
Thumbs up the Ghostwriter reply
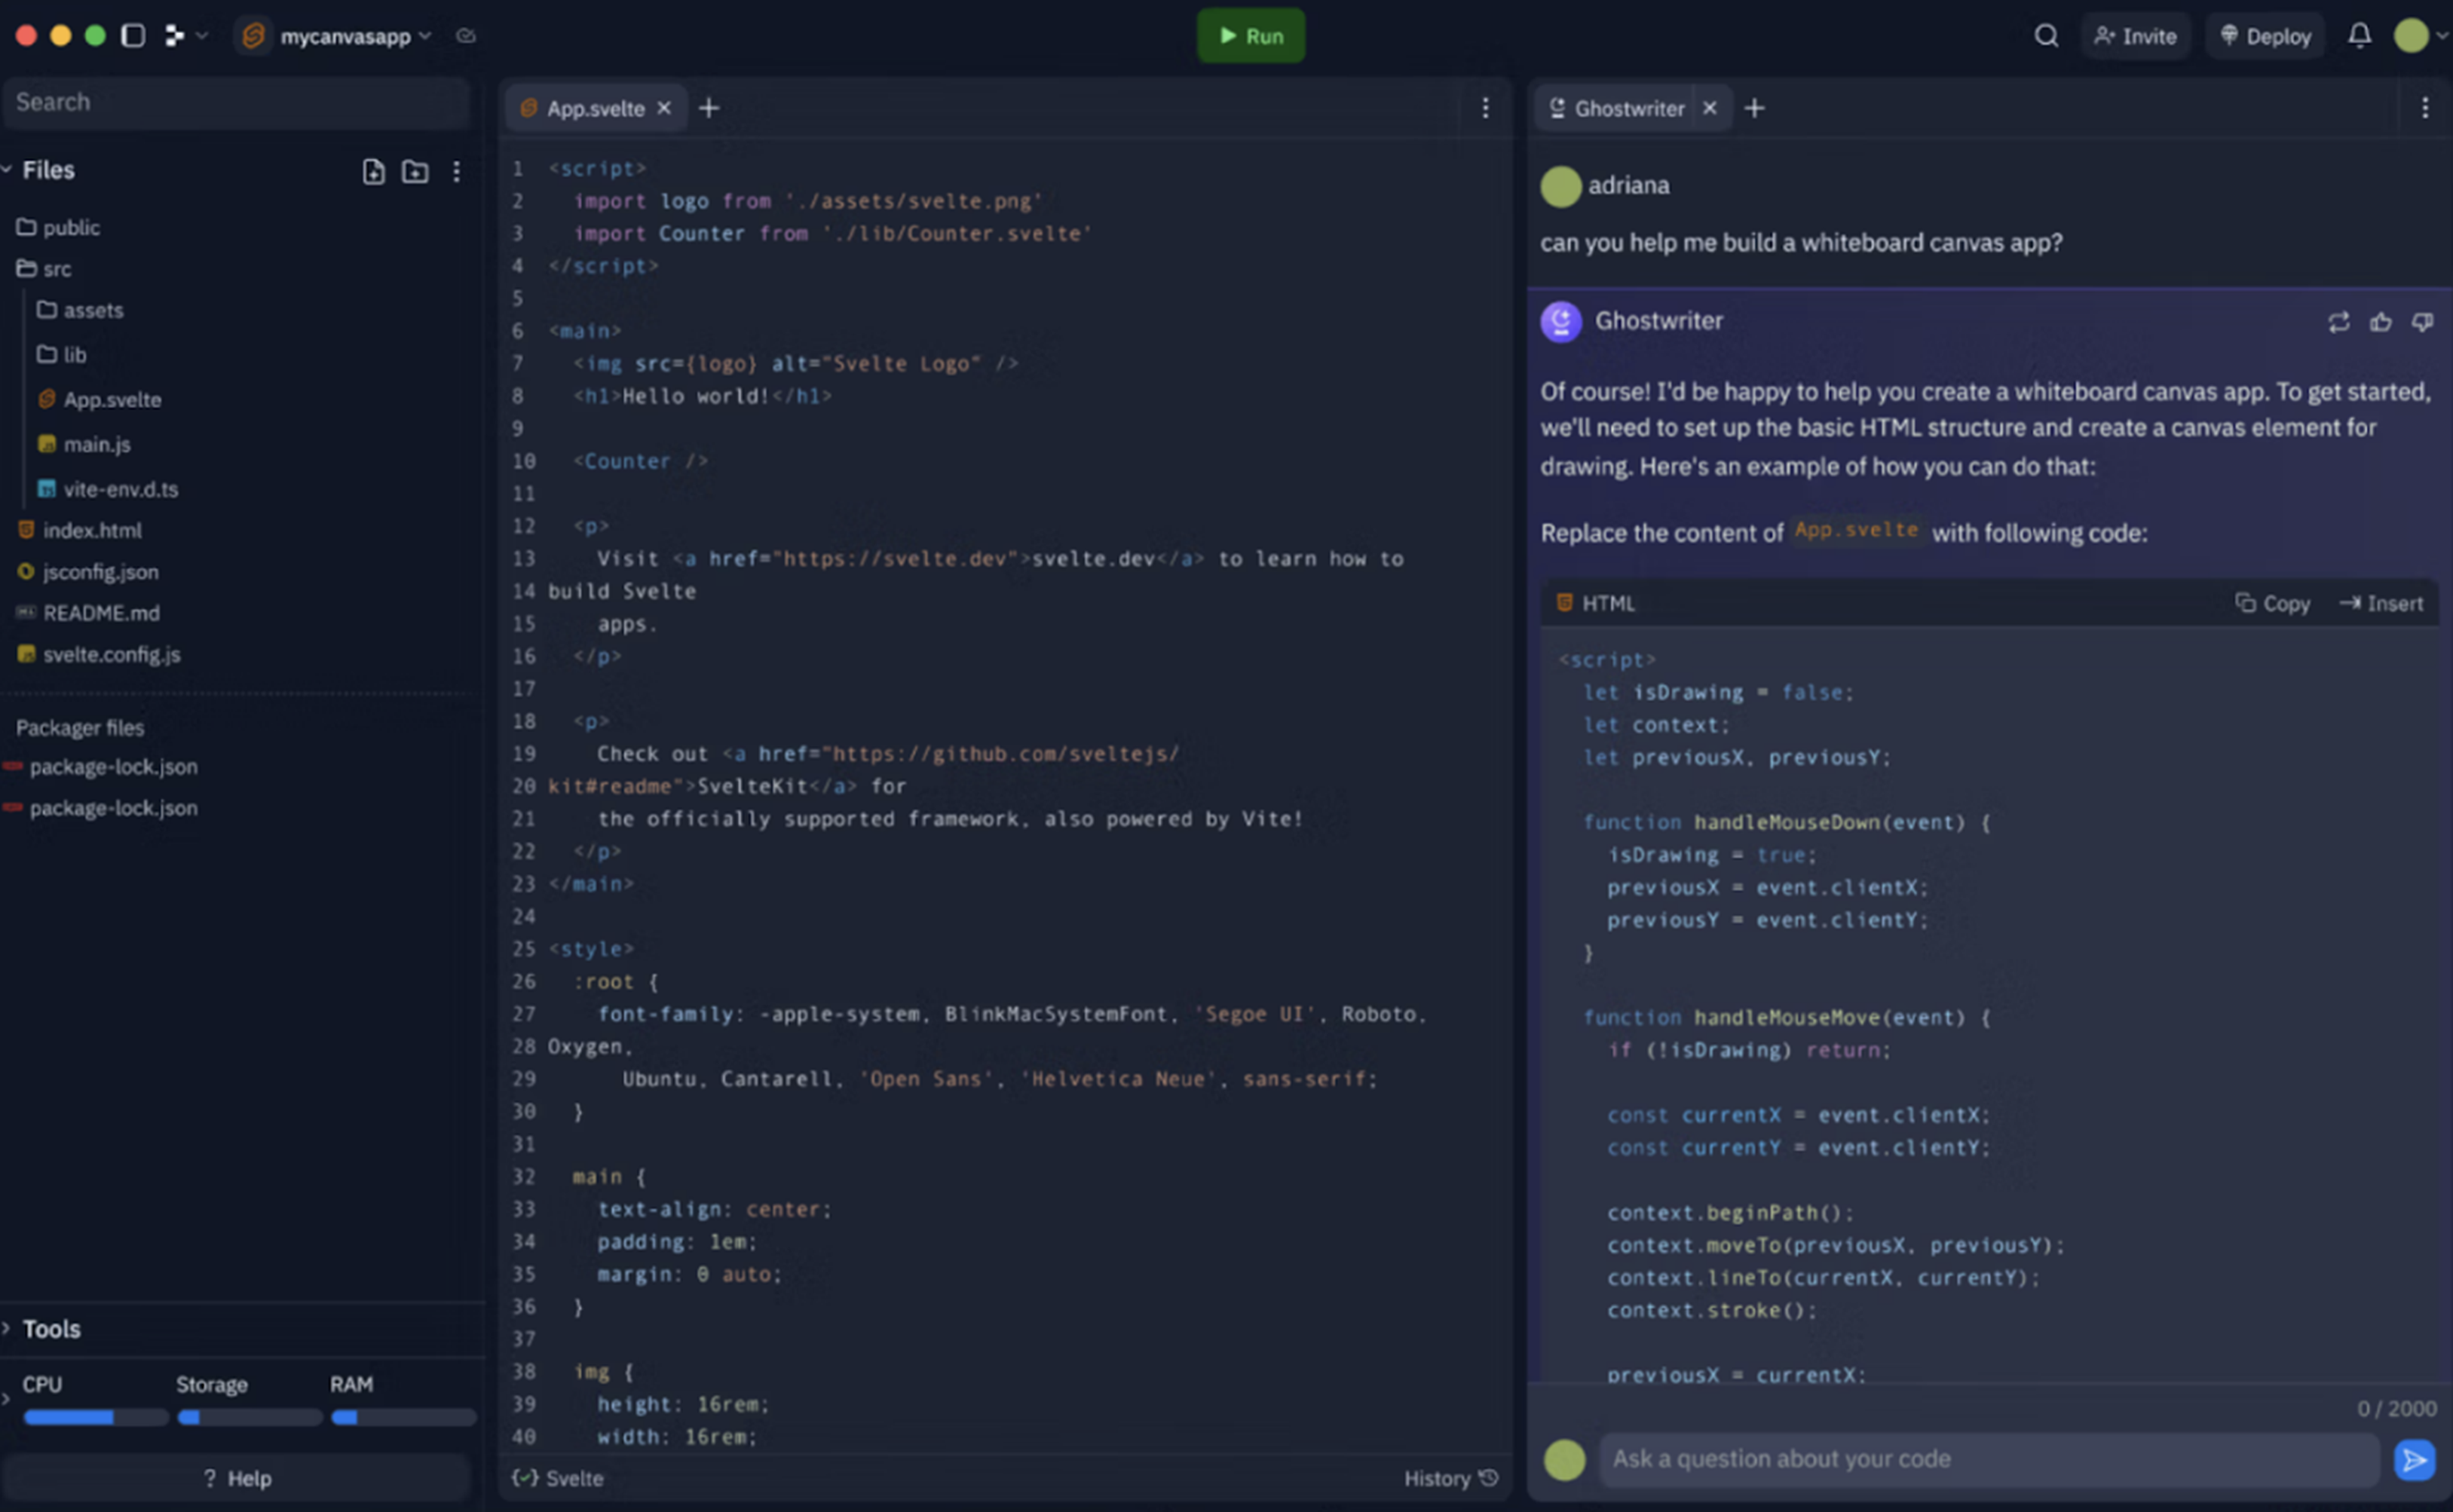(x=2380, y=322)
